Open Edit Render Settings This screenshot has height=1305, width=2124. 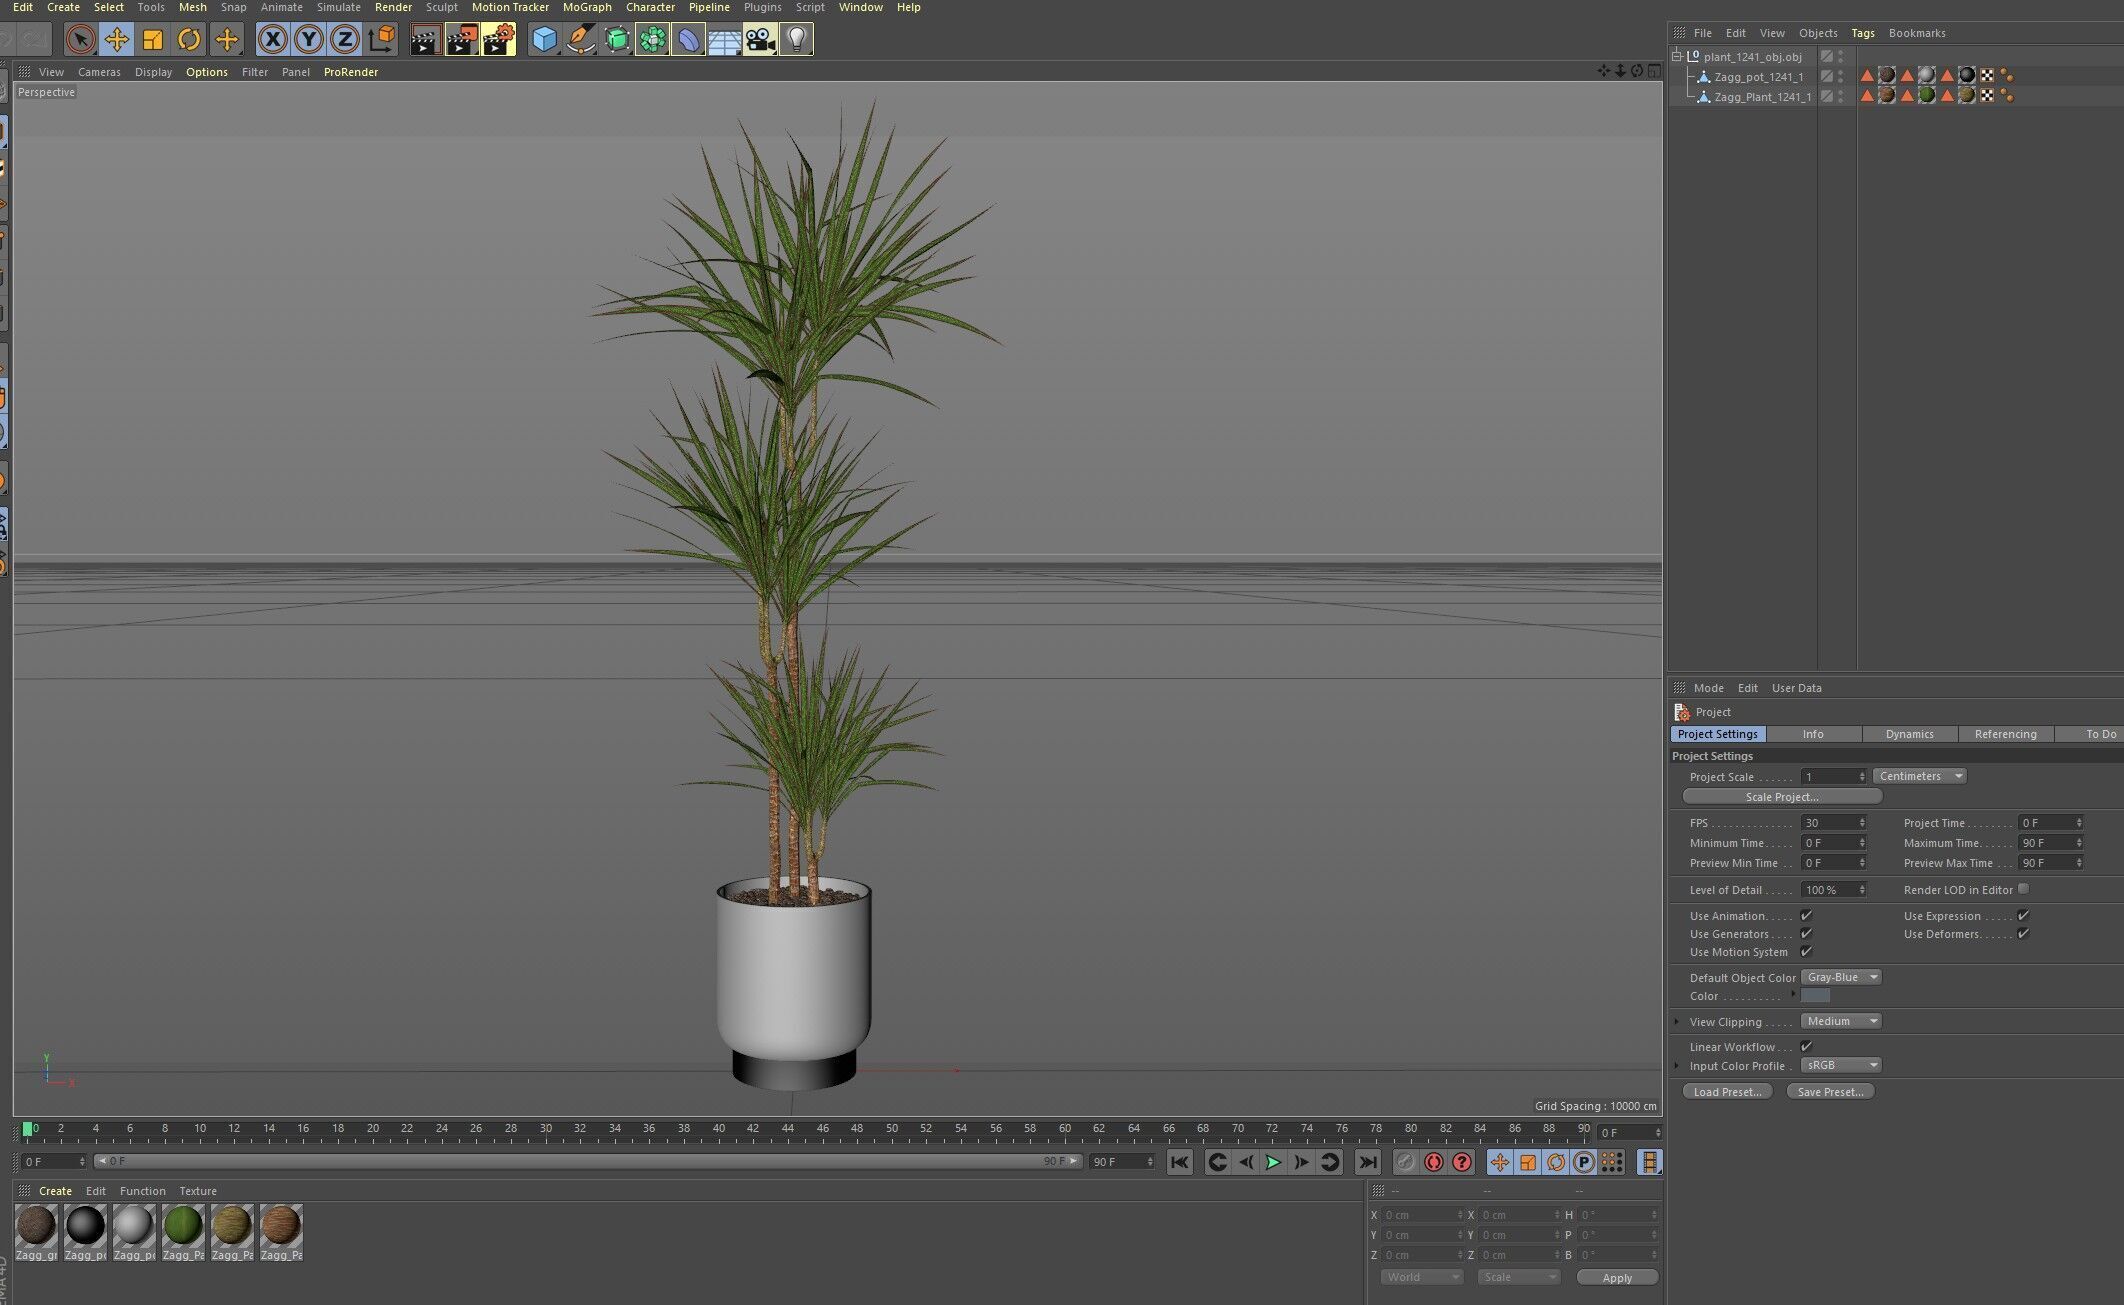coord(498,40)
